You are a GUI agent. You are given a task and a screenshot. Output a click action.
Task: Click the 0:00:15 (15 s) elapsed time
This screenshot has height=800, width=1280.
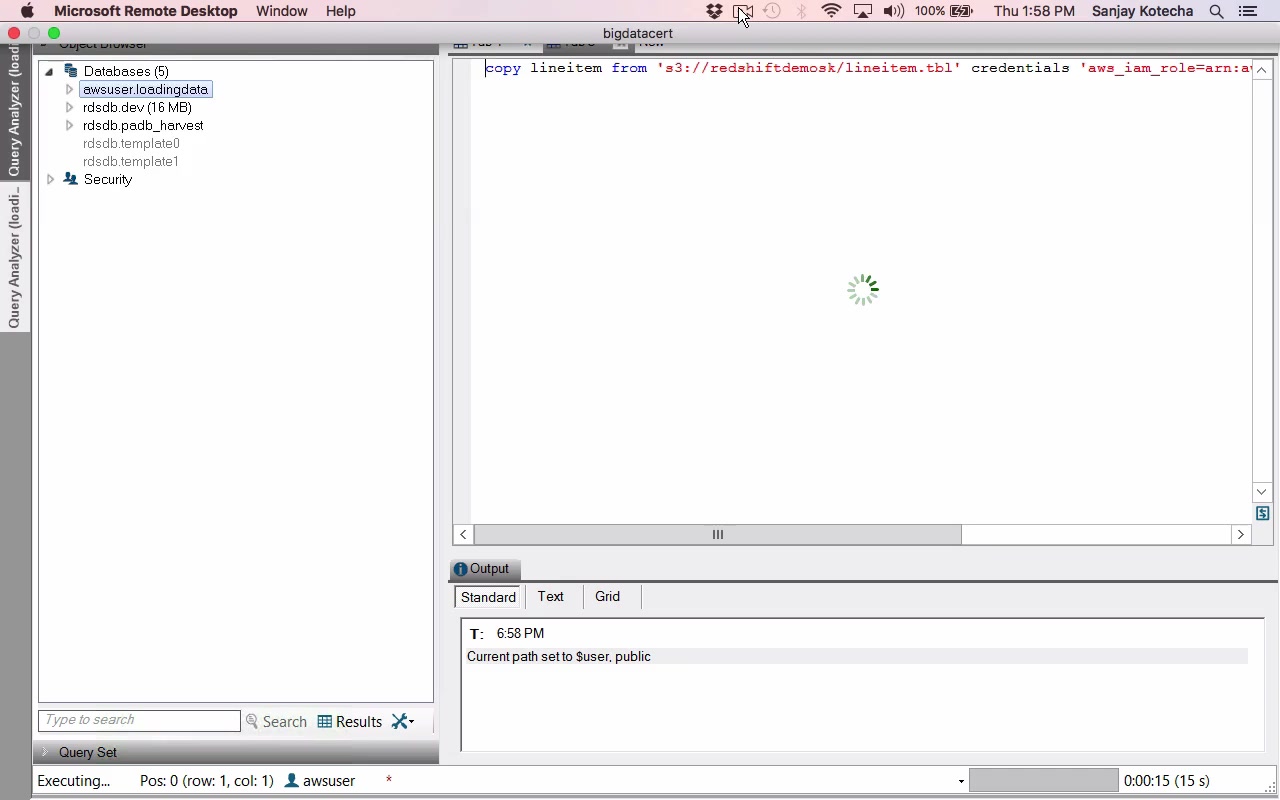point(1167,781)
